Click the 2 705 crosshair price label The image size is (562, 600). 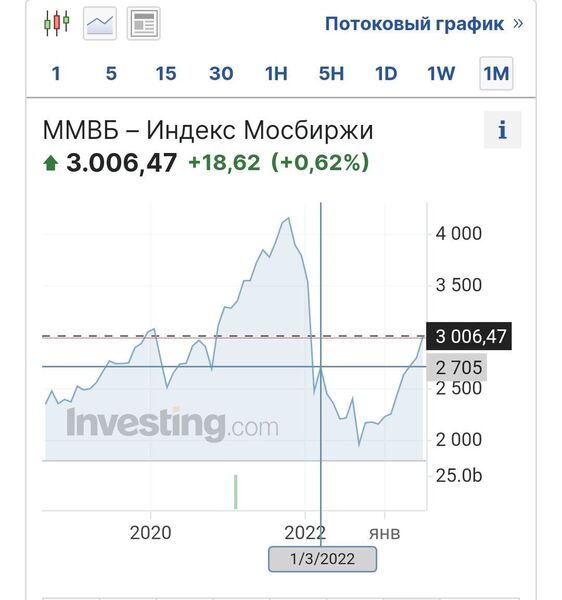457,367
